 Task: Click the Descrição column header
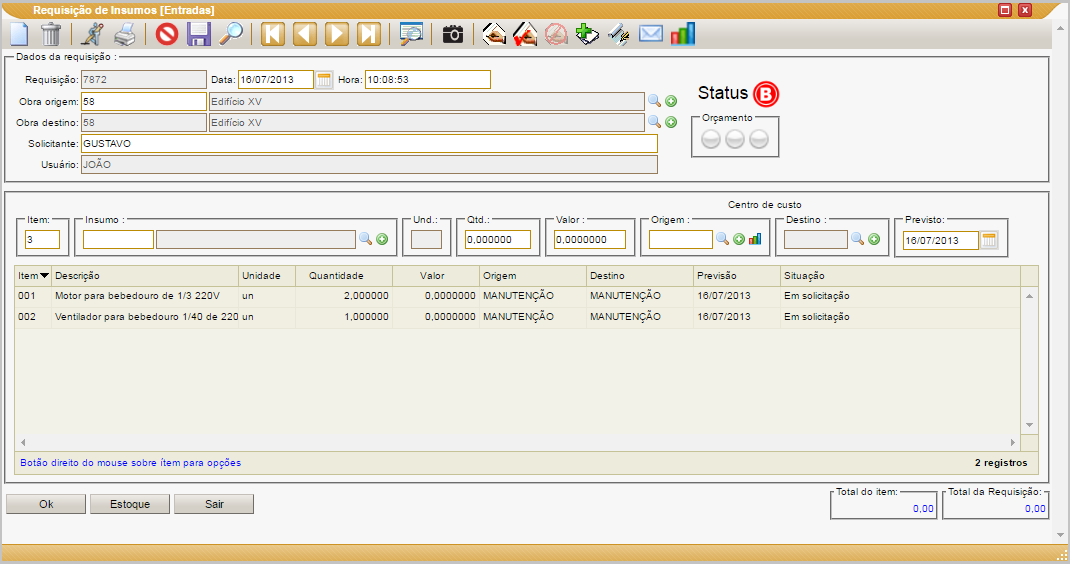click(145, 276)
